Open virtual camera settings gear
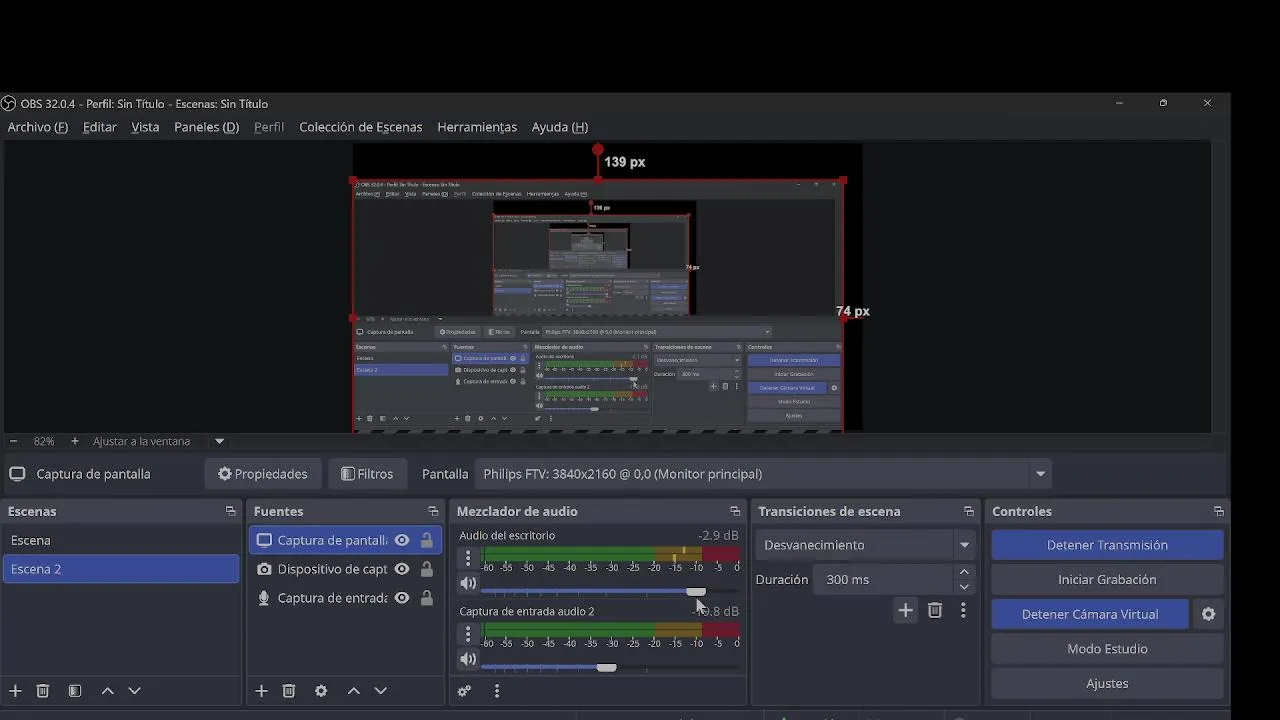1280x720 pixels. pyautogui.click(x=1209, y=614)
